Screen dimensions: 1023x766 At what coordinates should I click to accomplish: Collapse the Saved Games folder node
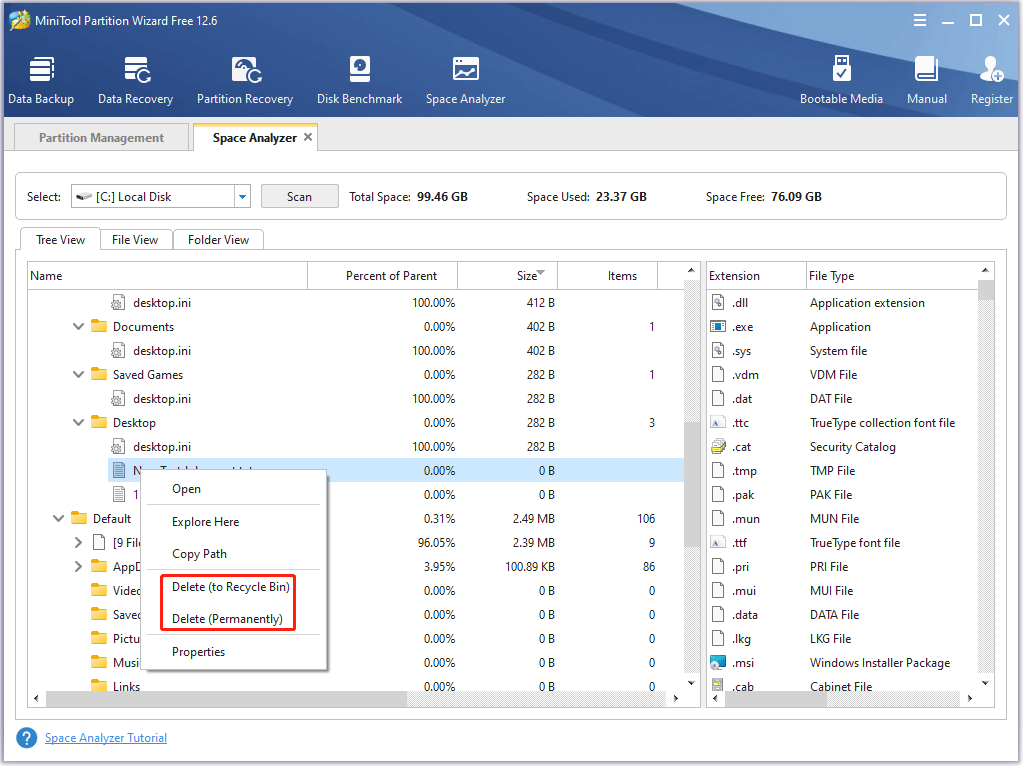coord(78,374)
